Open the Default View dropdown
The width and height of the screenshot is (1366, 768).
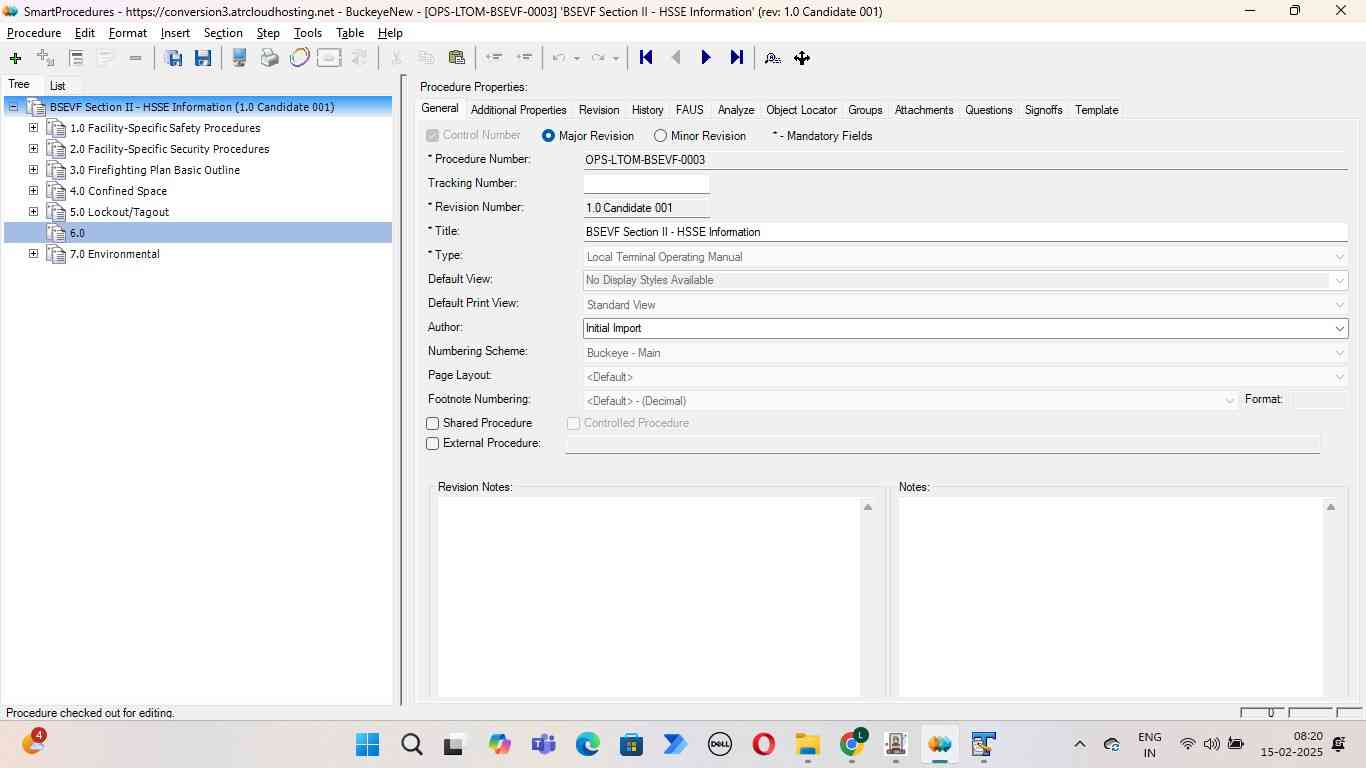(1339, 281)
